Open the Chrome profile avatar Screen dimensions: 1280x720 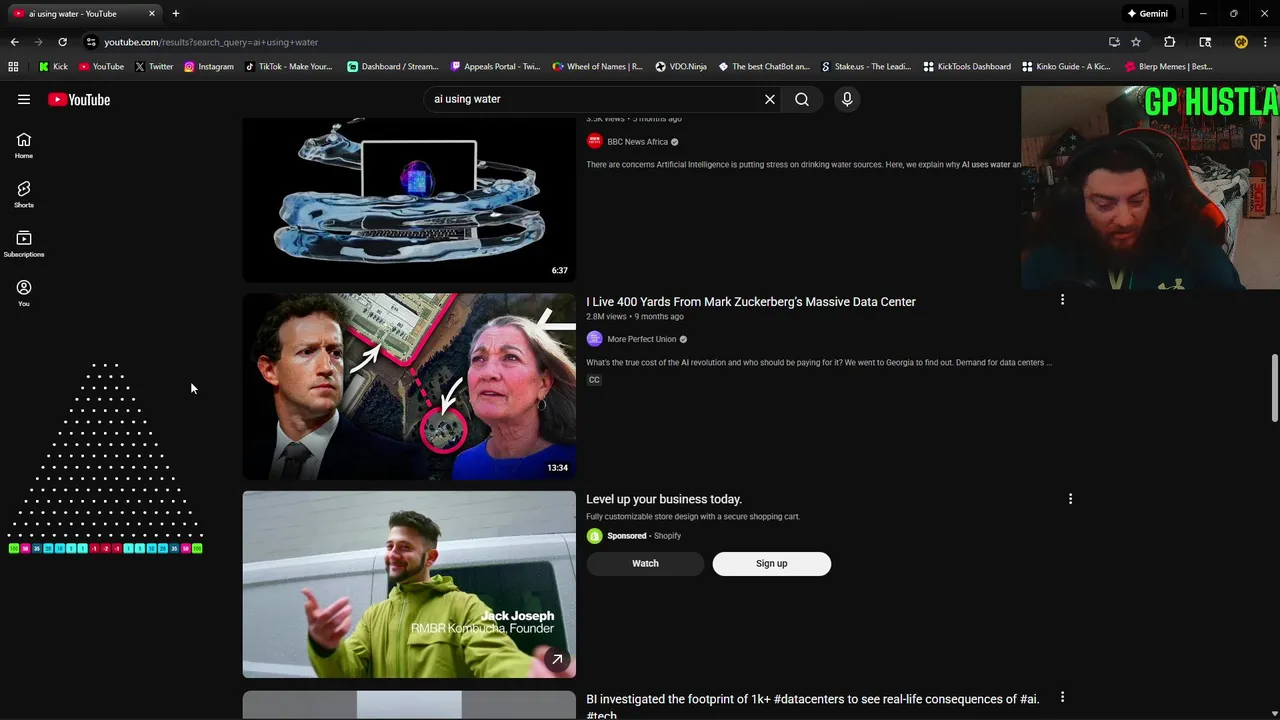1241,42
